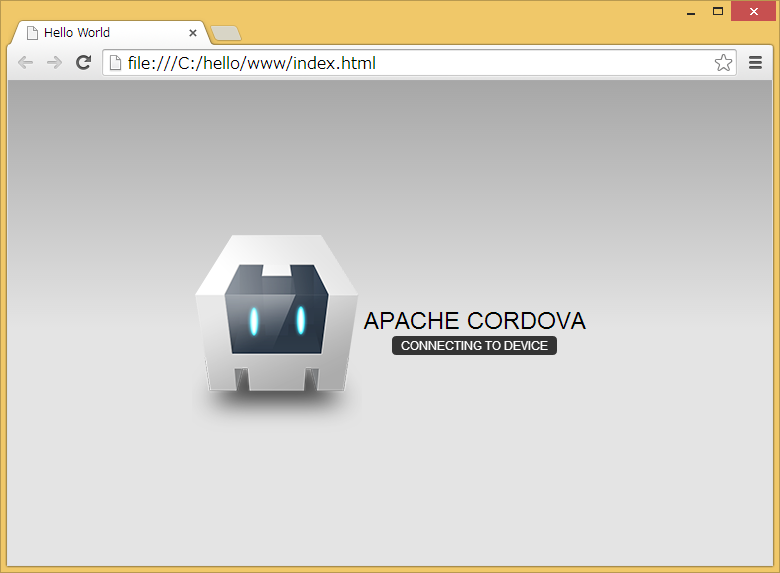
Task: Click the CONNECTING TO DEVICE label
Action: [x=474, y=345]
